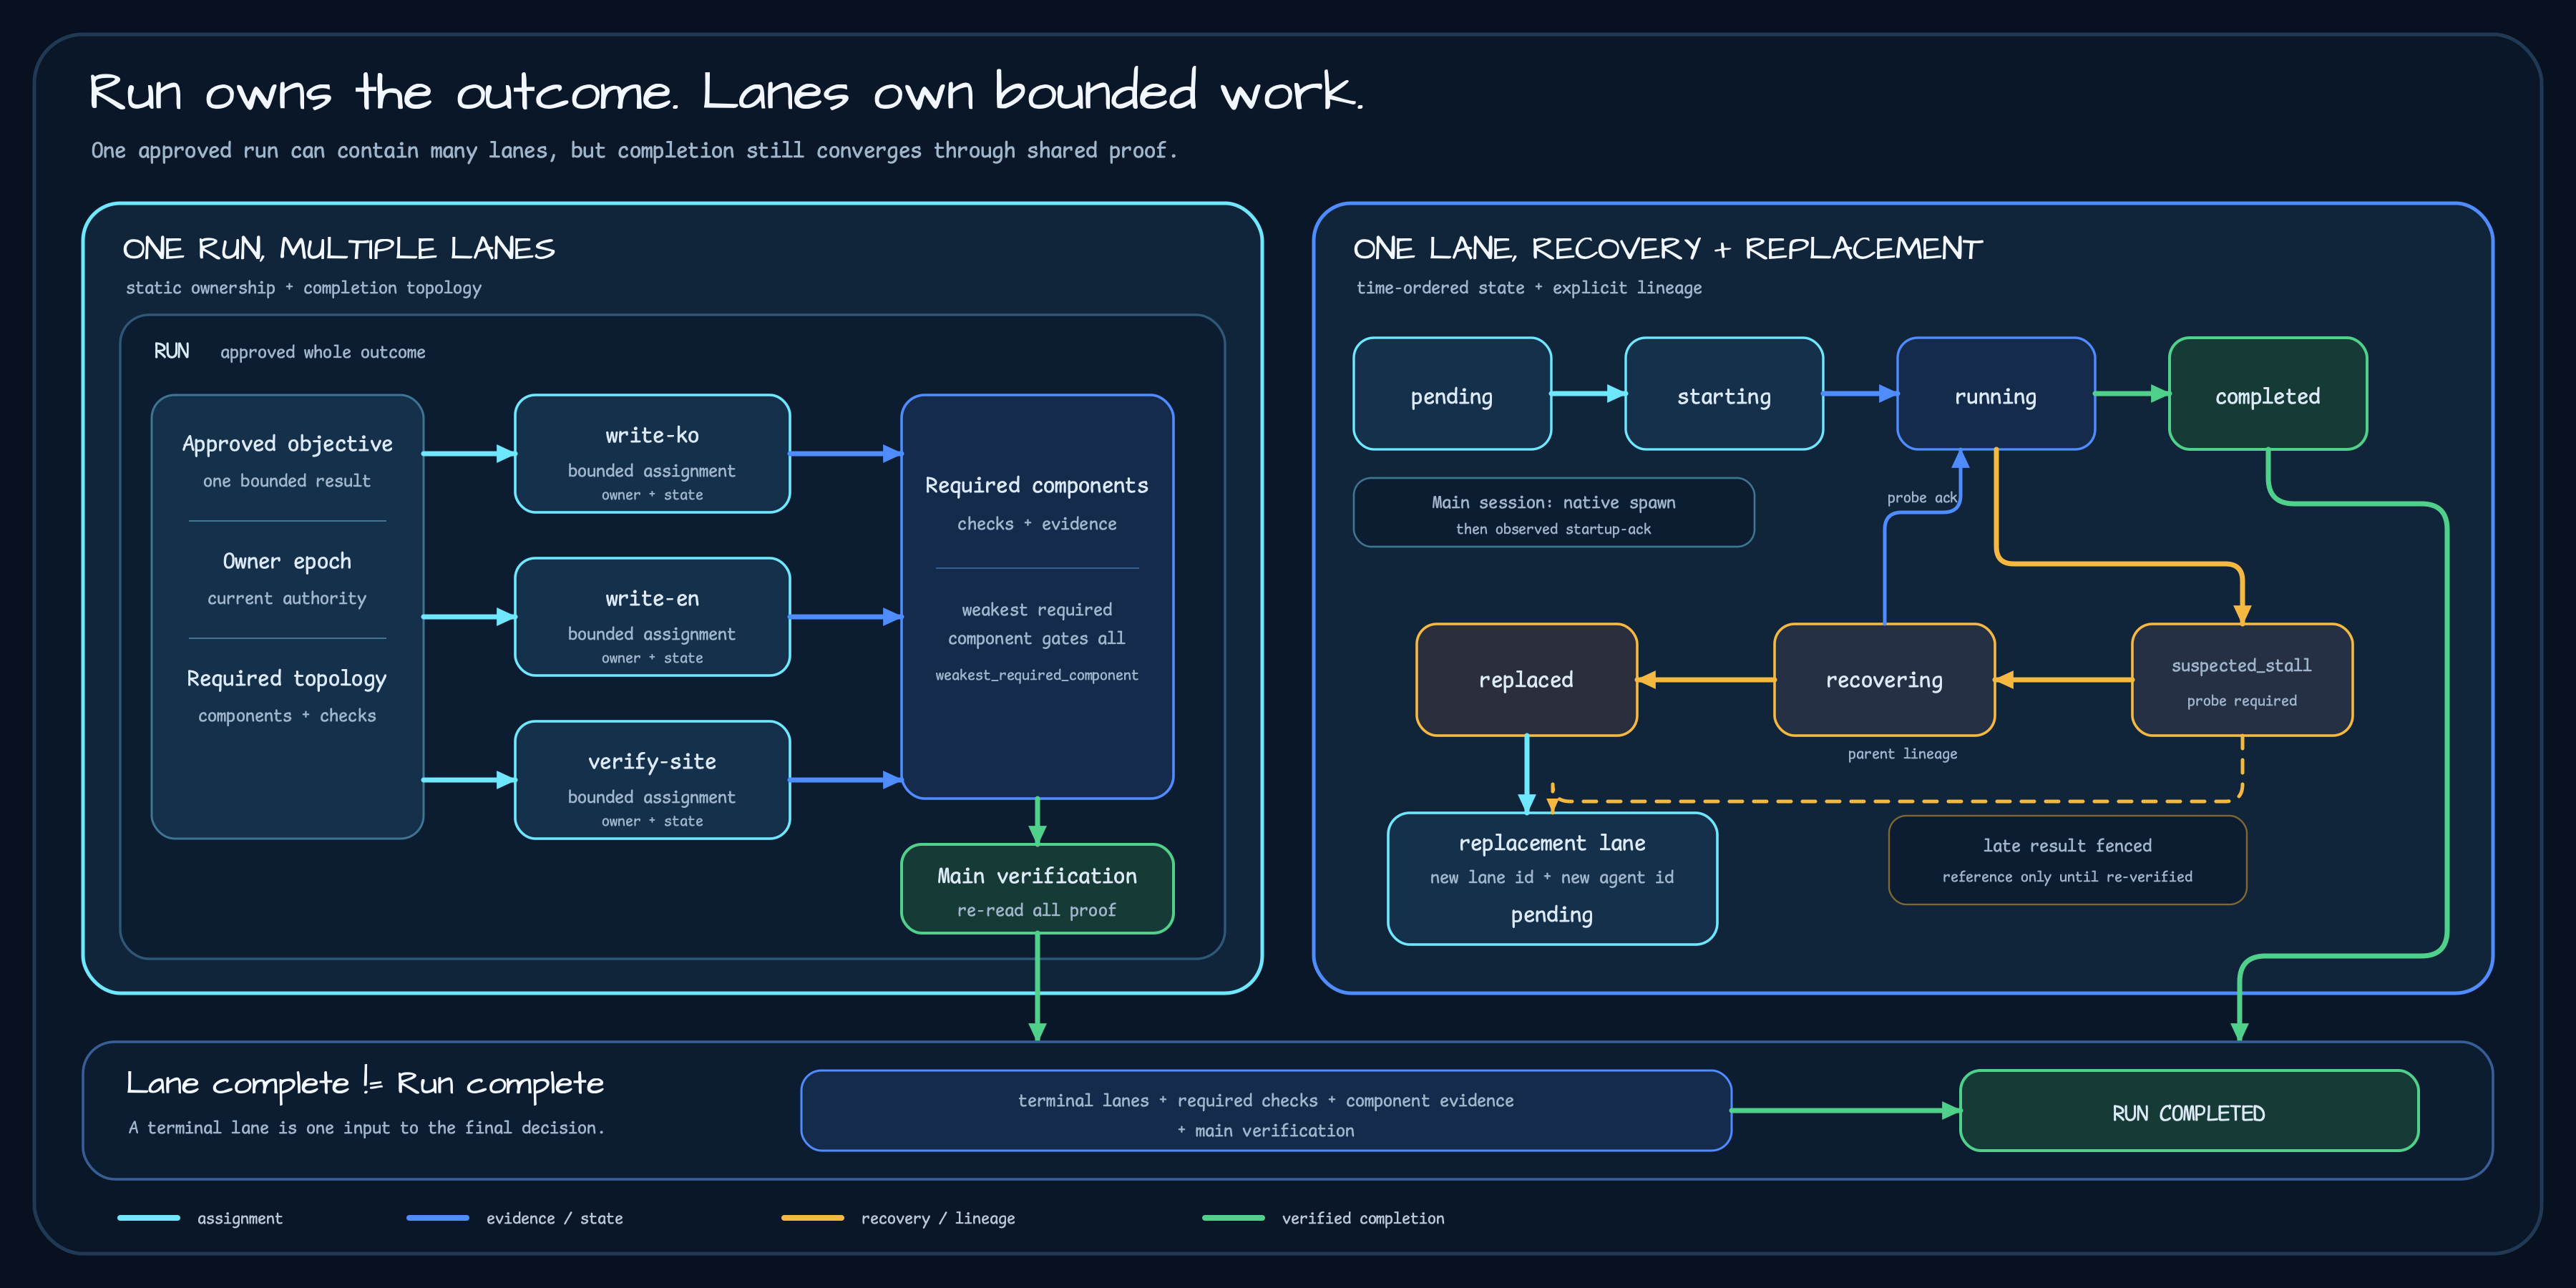Screen dimensions: 2576x1288
Task: Click the 'parent lineage' label
Action: point(1902,754)
